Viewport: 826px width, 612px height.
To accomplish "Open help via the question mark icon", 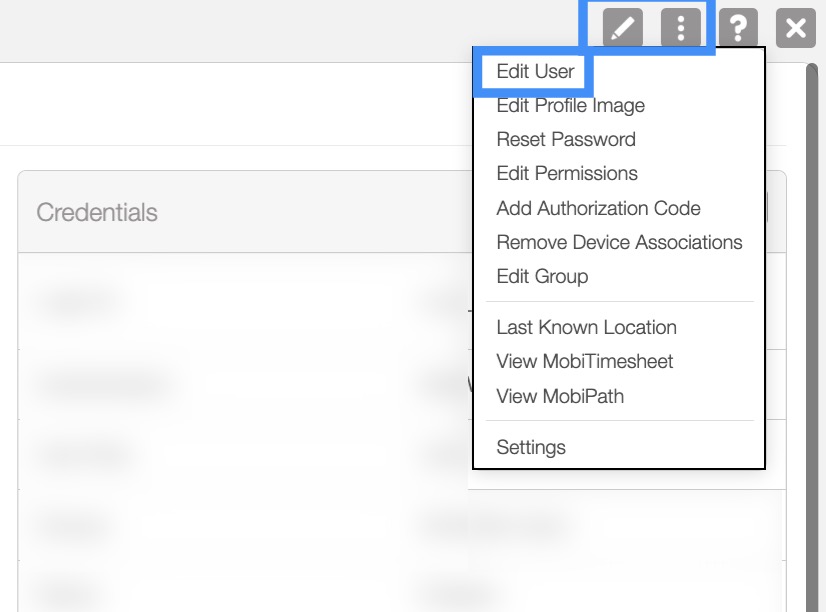I will point(738,28).
